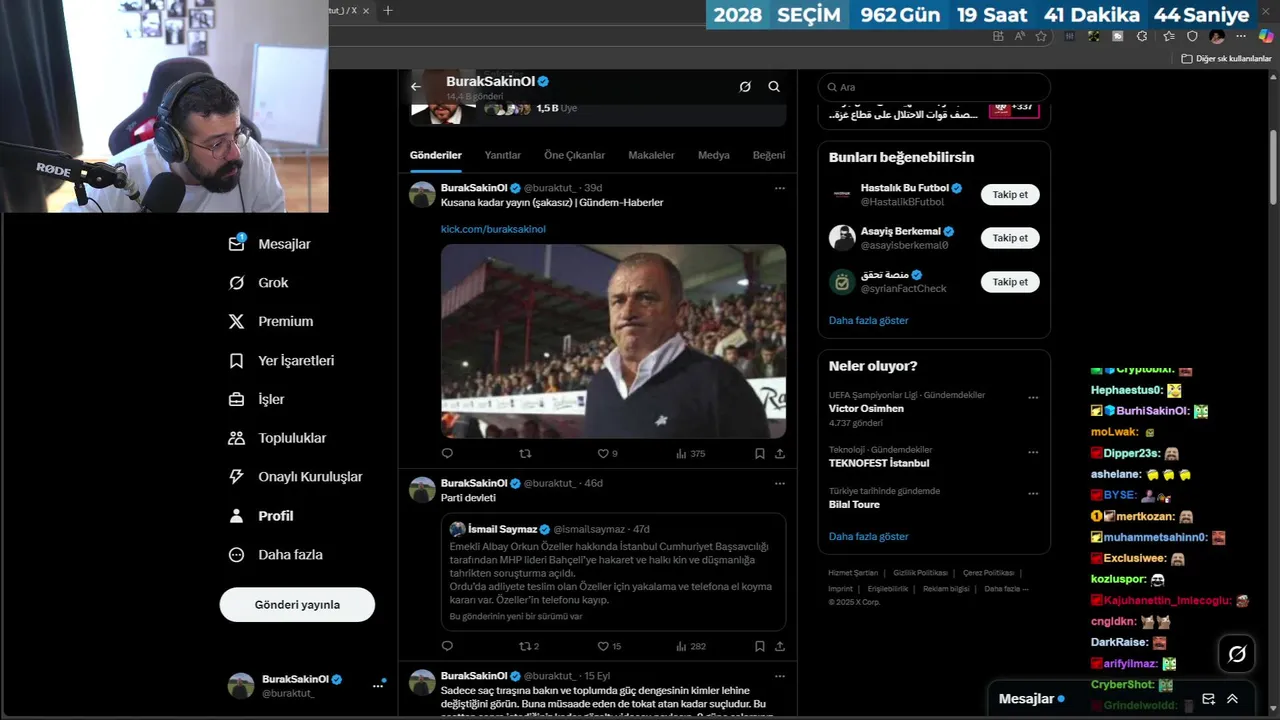Reply to the Kusana kadar yayın post
The width and height of the screenshot is (1280, 720).
click(x=447, y=453)
